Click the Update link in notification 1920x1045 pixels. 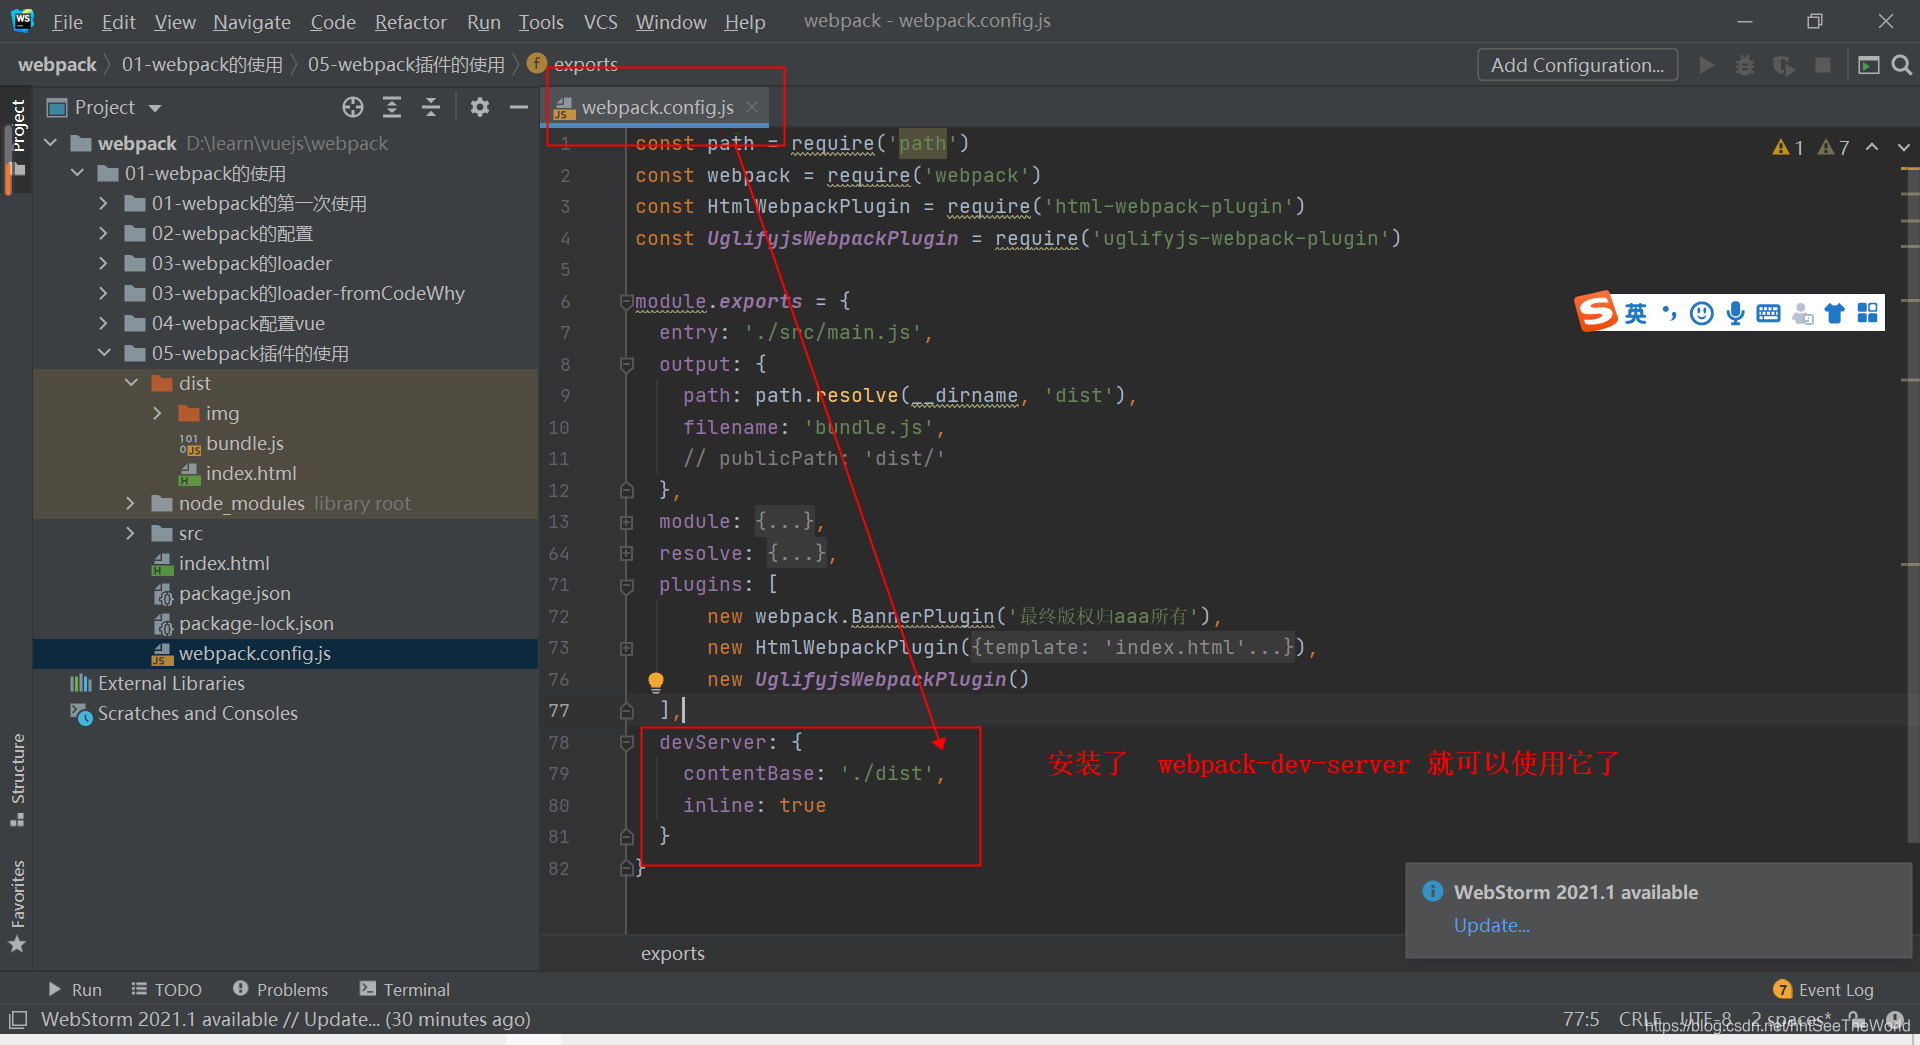1491,925
